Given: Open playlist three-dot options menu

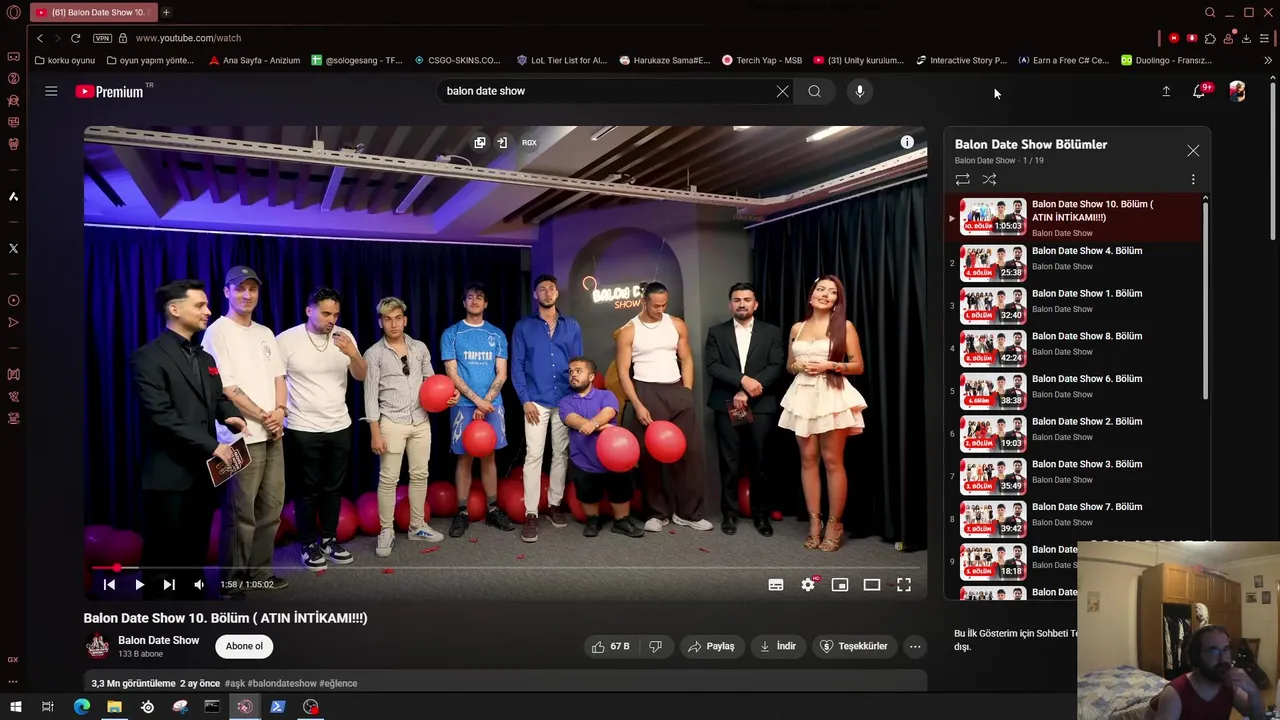Looking at the screenshot, I should pos(1192,179).
